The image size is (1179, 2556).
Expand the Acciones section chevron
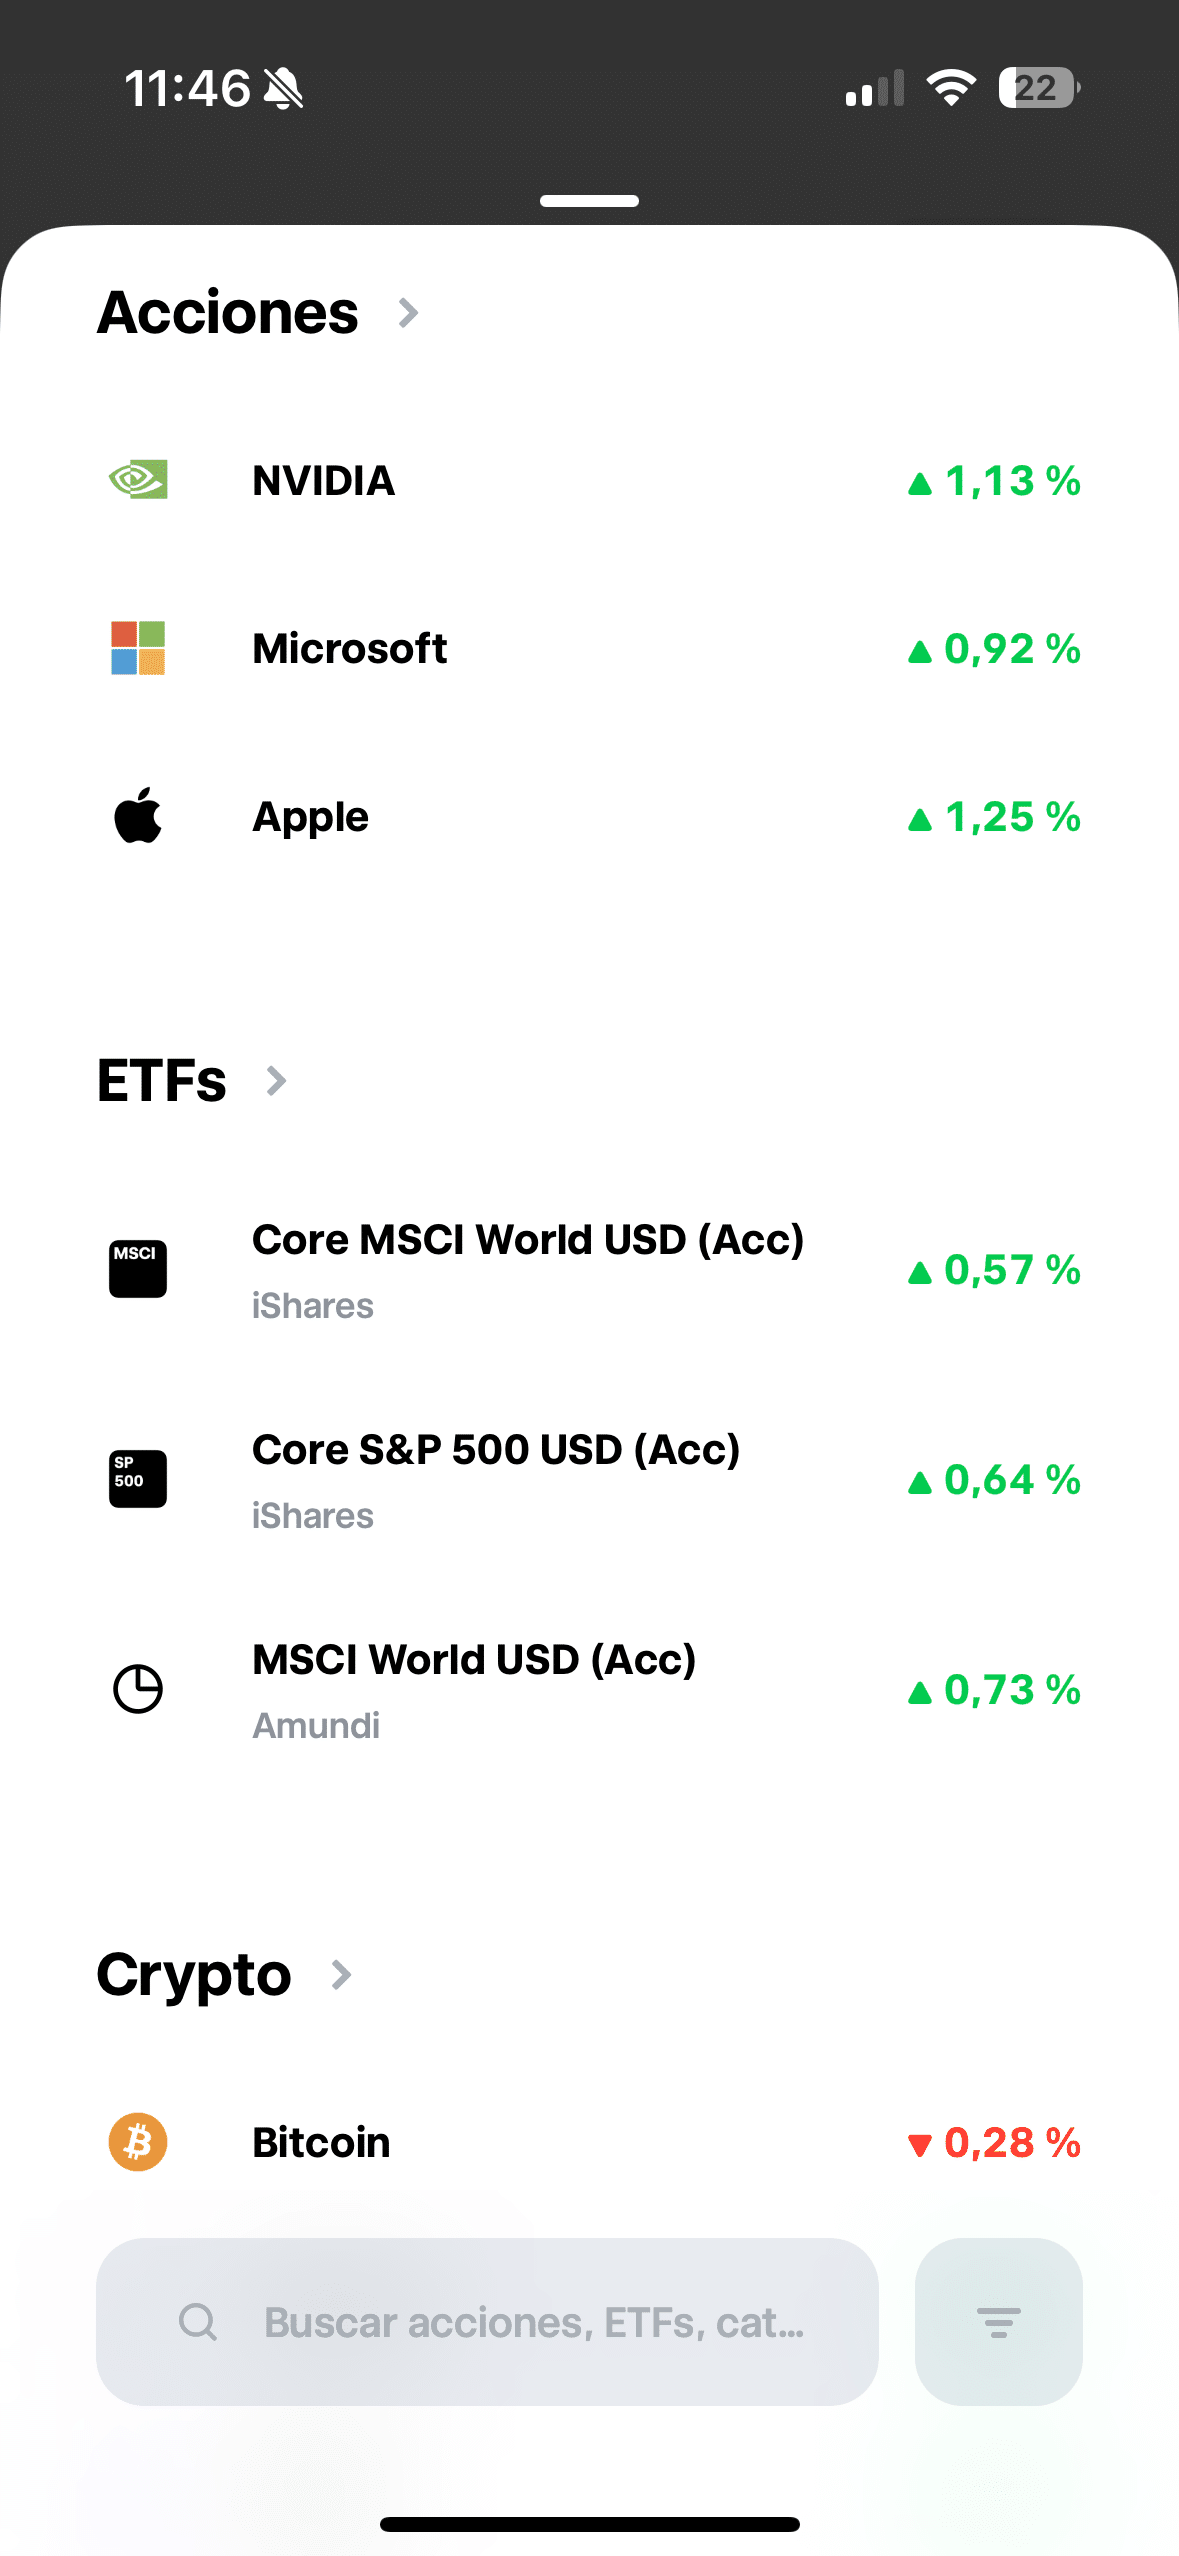pos(408,313)
